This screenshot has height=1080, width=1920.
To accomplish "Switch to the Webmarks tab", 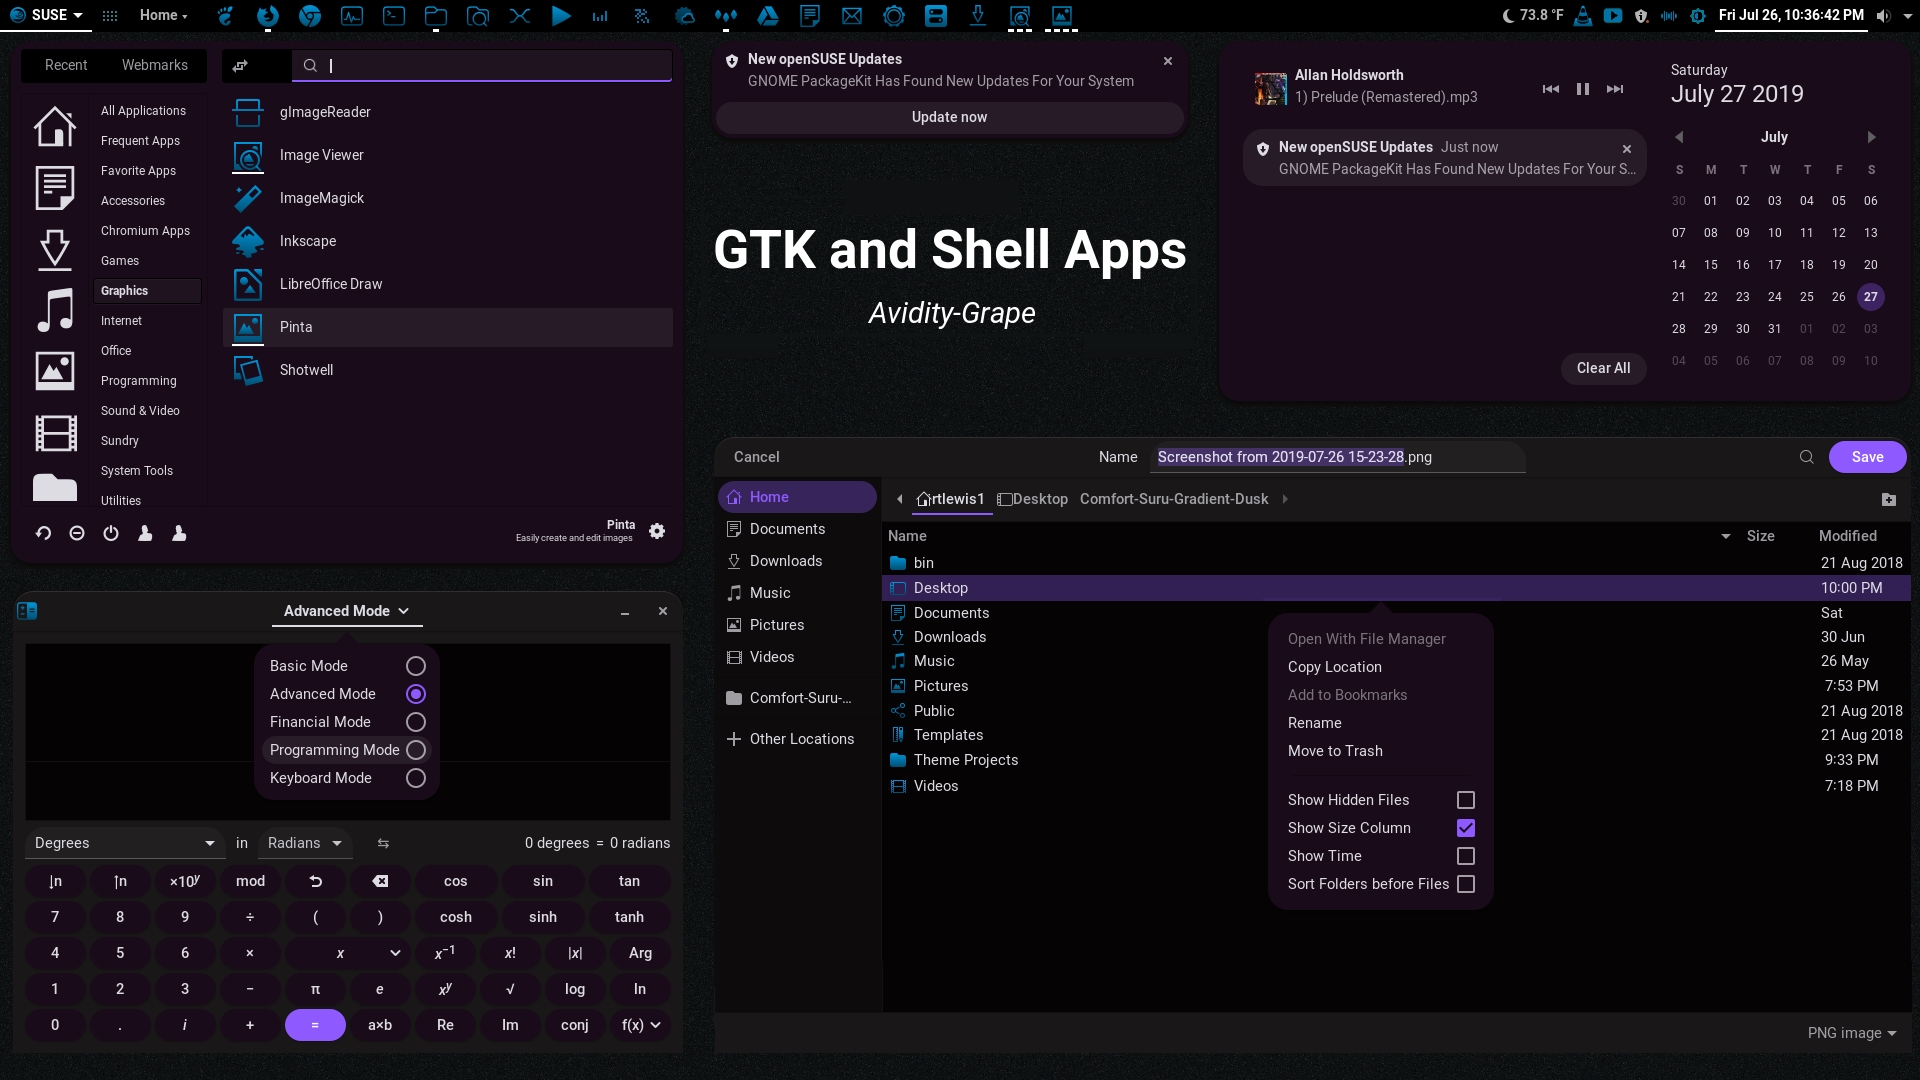I will pyautogui.click(x=155, y=65).
